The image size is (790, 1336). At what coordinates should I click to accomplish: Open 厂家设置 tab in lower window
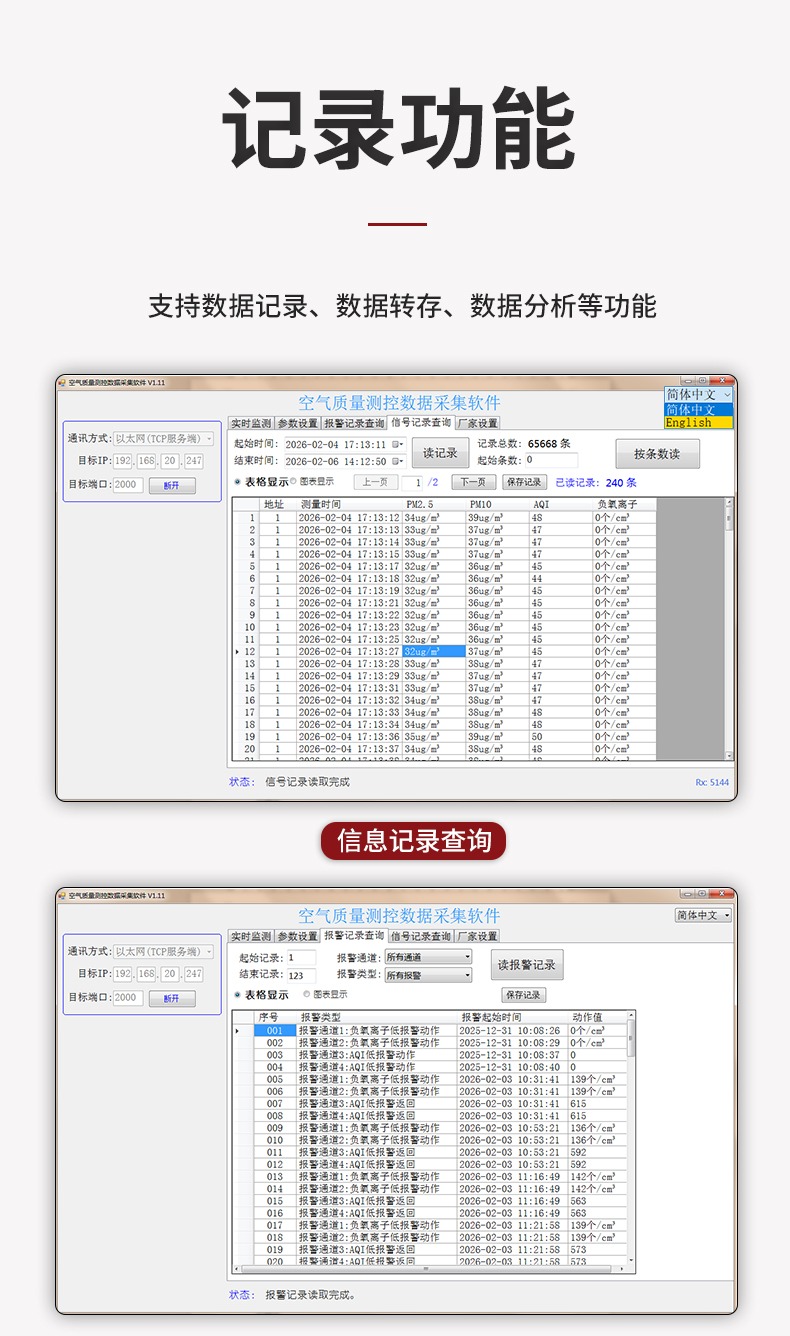coord(477,937)
